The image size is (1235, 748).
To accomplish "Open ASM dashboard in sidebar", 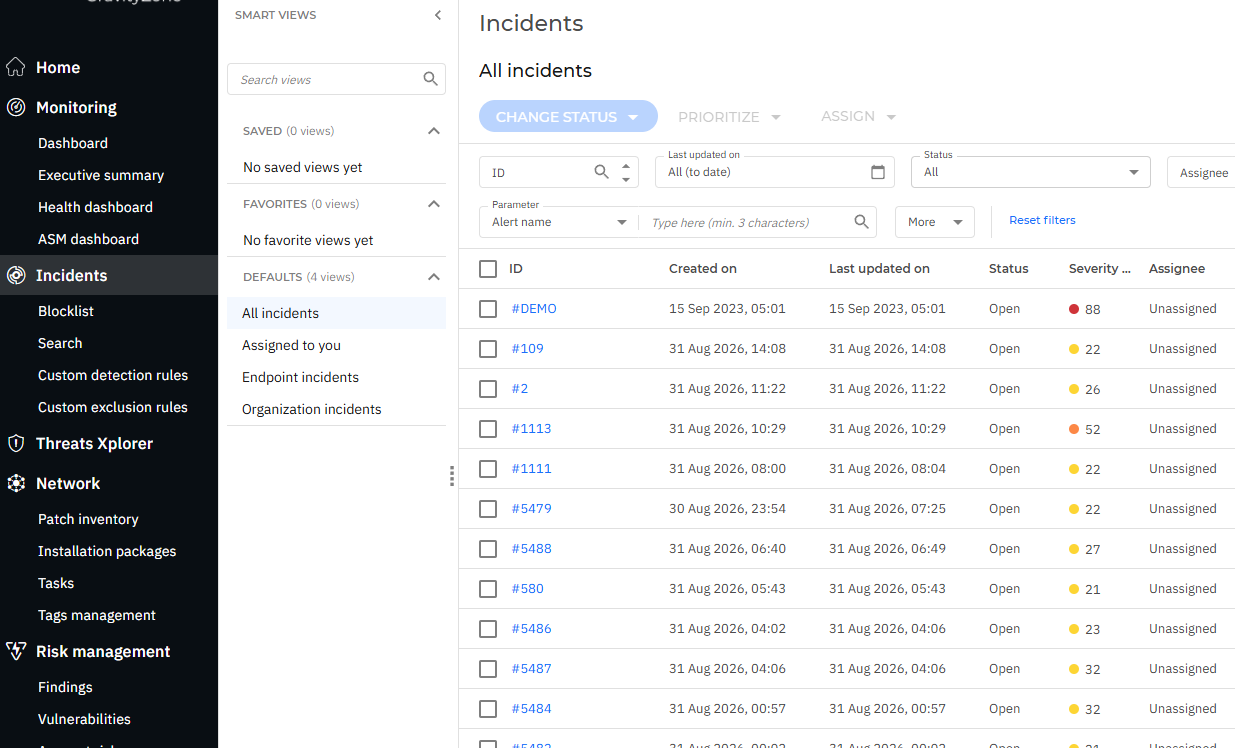I will pyautogui.click(x=88, y=239).
